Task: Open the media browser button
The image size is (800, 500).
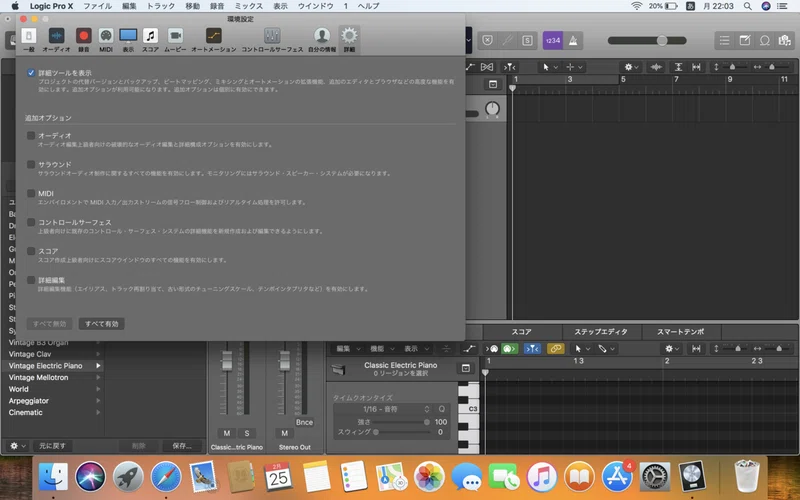Action: (785, 40)
